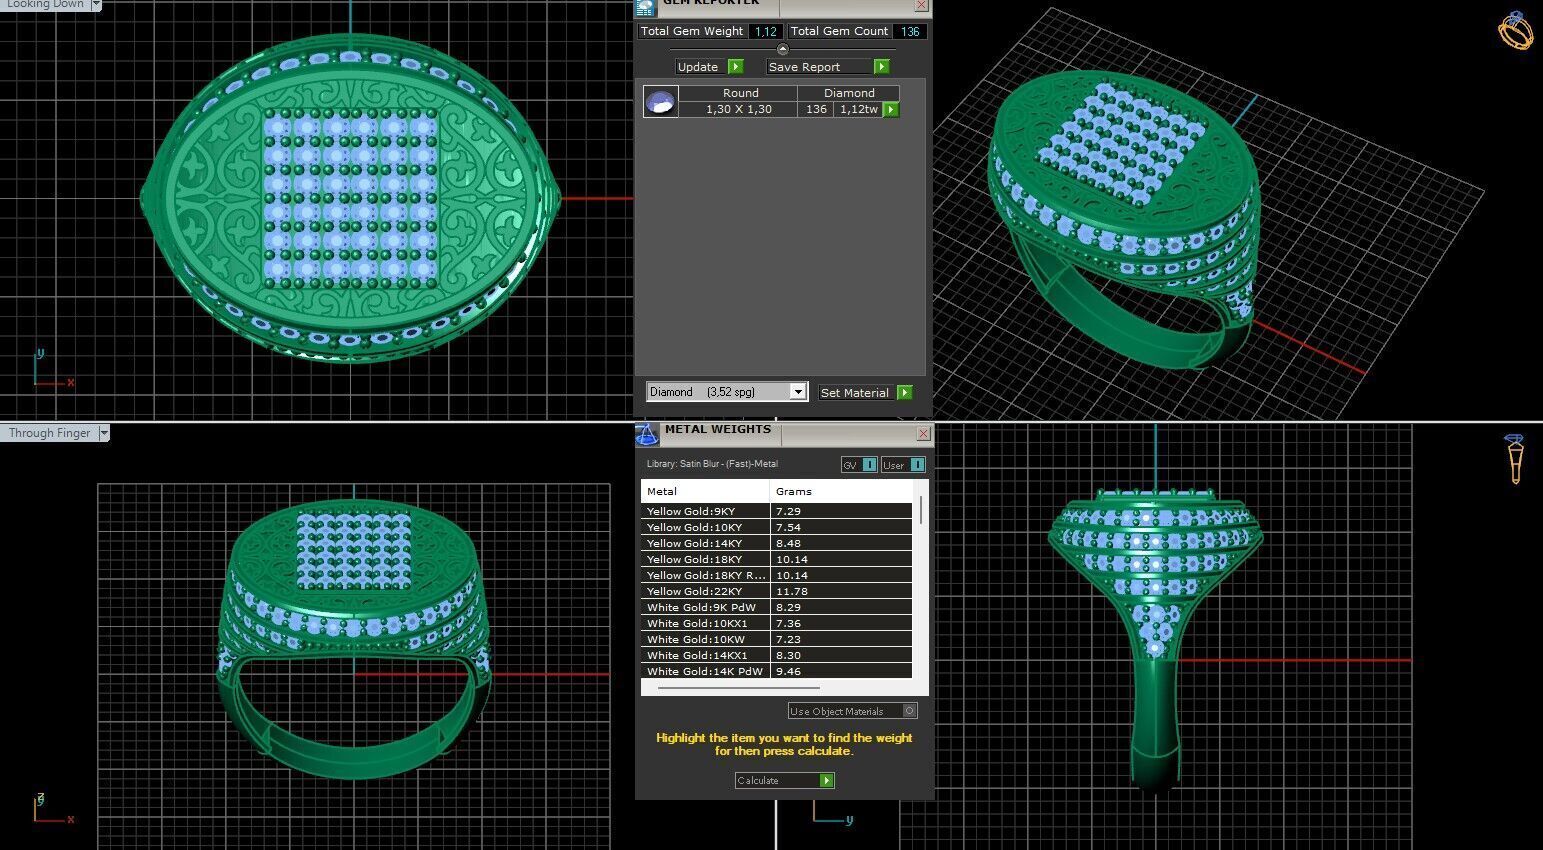
Task: Select the White Gold:10KX1 row
Action: [x=777, y=623]
